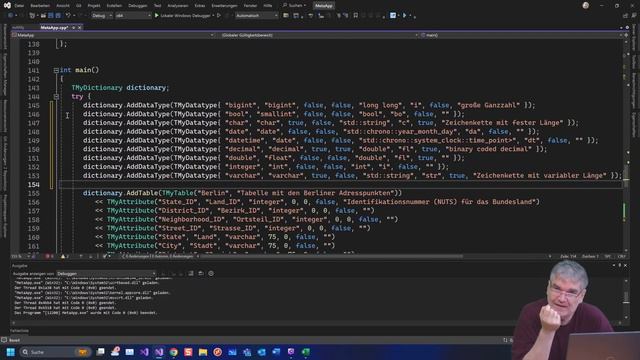
Task: Click the Bereit status icon in the status bar
Action: click(x=4, y=340)
